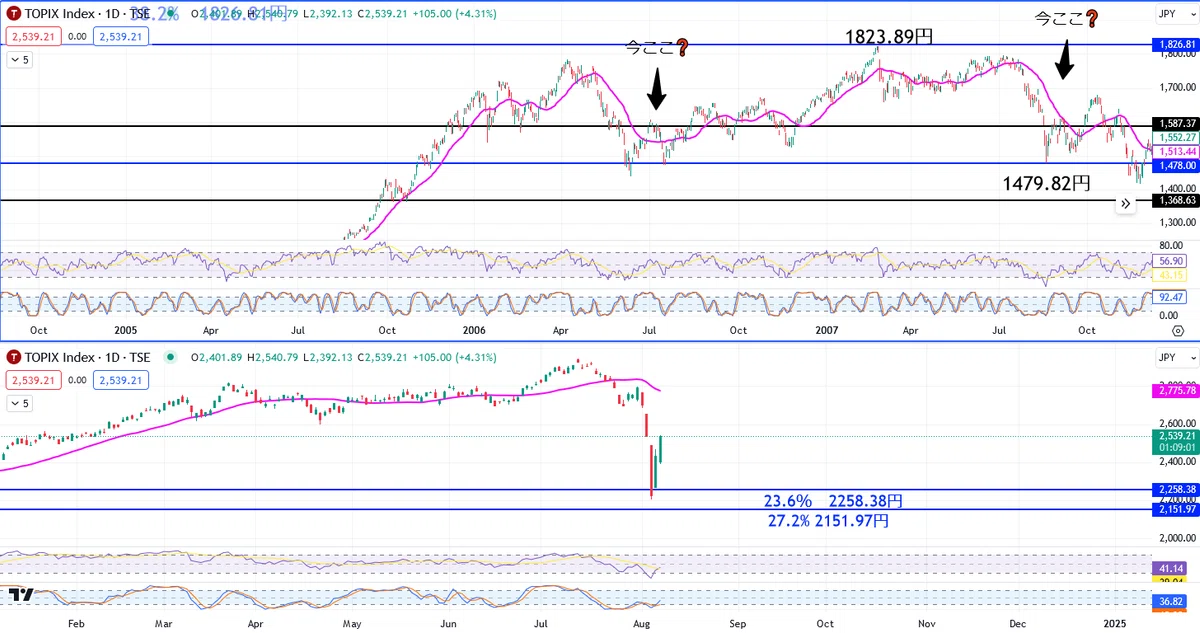Click the 2005 label on upper time axis
The width and height of the screenshot is (1200, 633).
125,329
